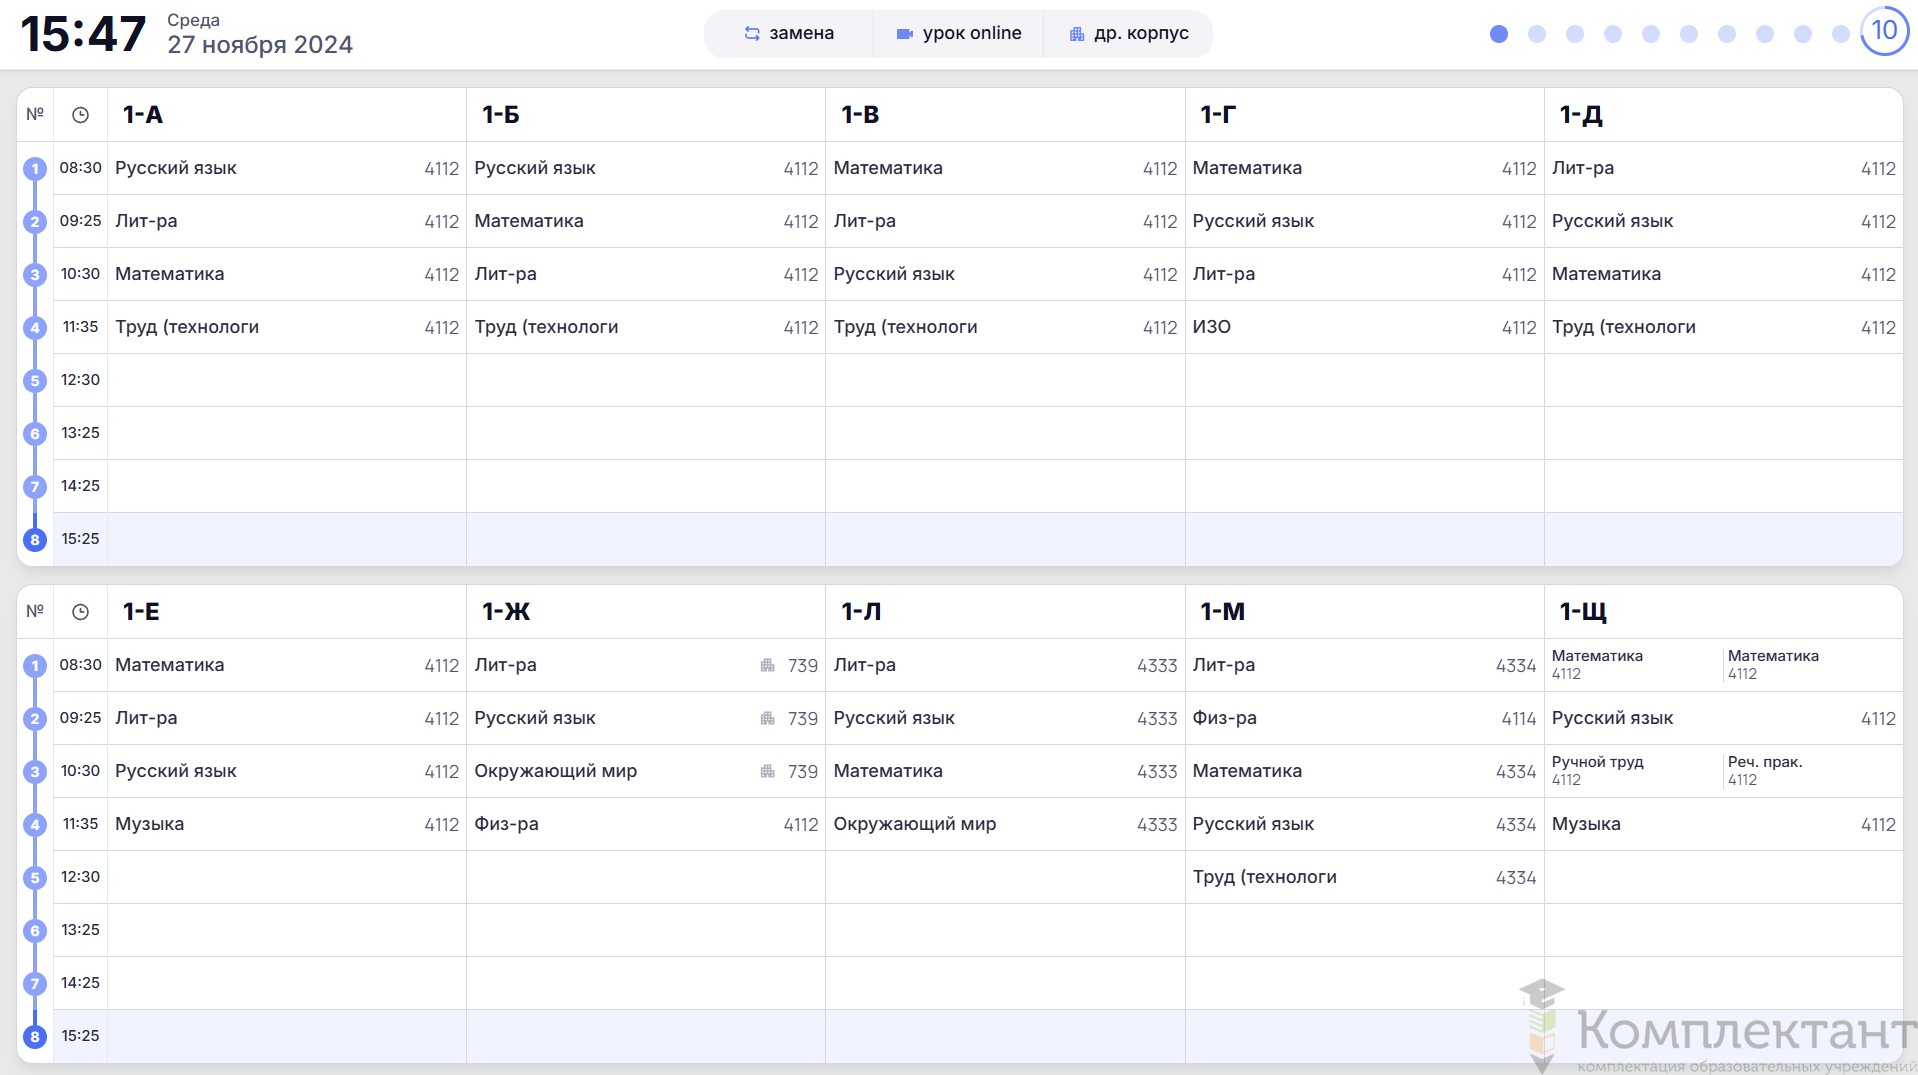
Task: Select lesson 8 marker in top timeline
Action: point(35,540)
